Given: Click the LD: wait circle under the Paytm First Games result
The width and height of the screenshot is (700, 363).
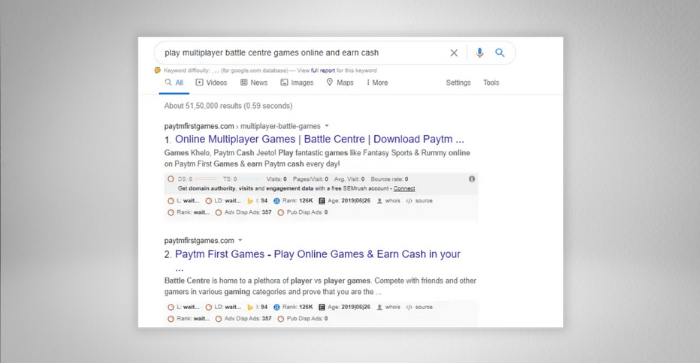Looking at the screenshot, I should 208,307.
